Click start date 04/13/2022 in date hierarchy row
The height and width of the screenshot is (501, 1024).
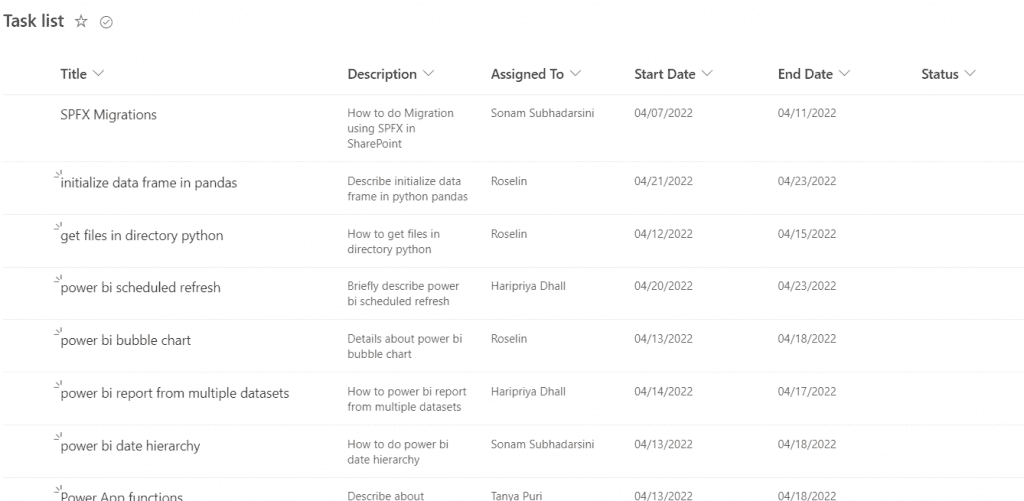pos(664,444)
